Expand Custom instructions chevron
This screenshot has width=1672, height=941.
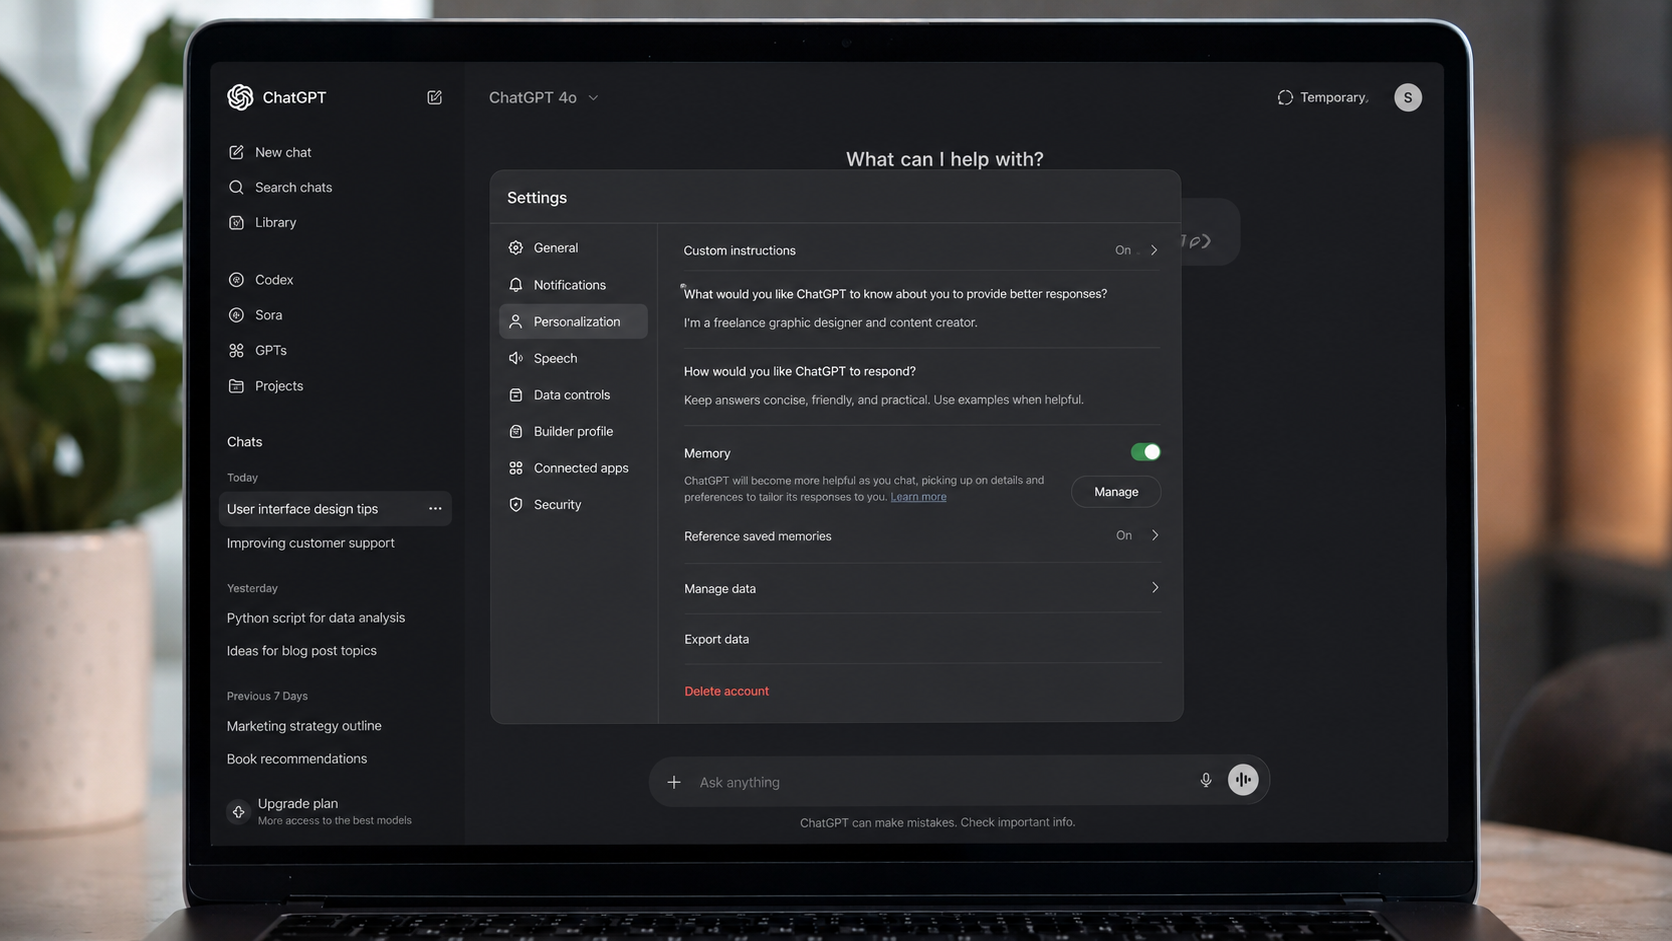(1154, 250)
